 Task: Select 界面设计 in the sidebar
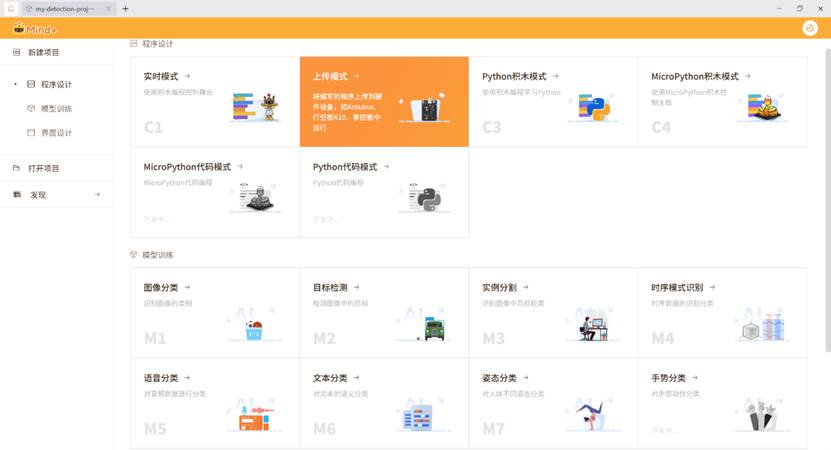point(56,132)
